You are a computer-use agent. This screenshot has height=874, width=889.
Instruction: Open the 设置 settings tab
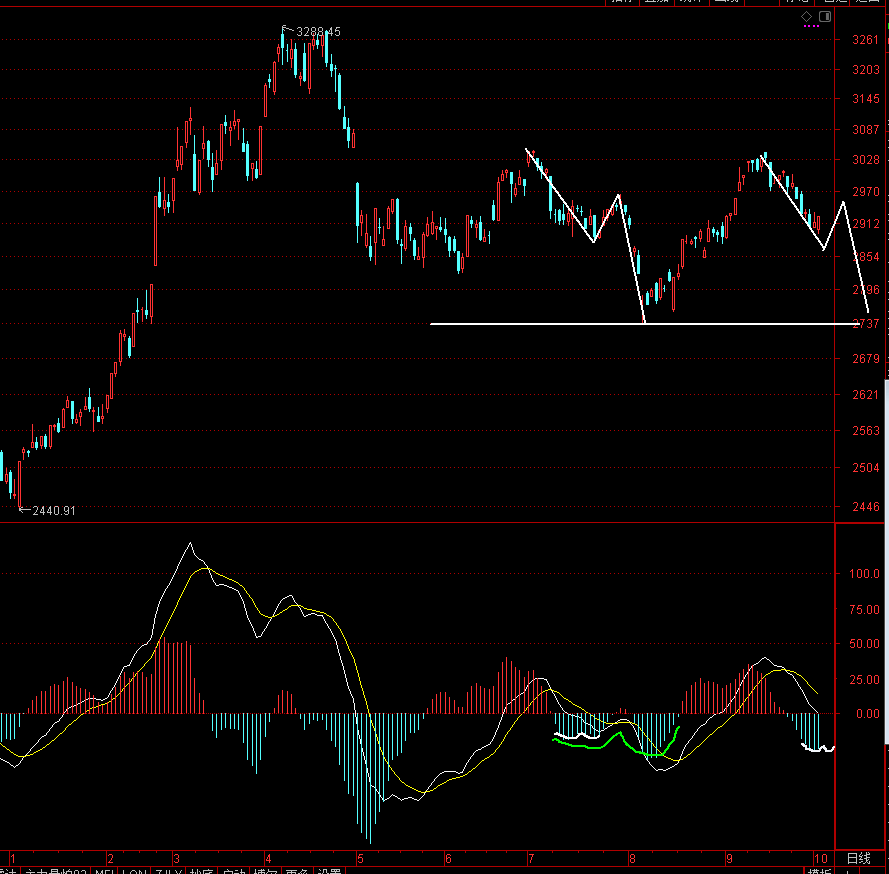329,871
